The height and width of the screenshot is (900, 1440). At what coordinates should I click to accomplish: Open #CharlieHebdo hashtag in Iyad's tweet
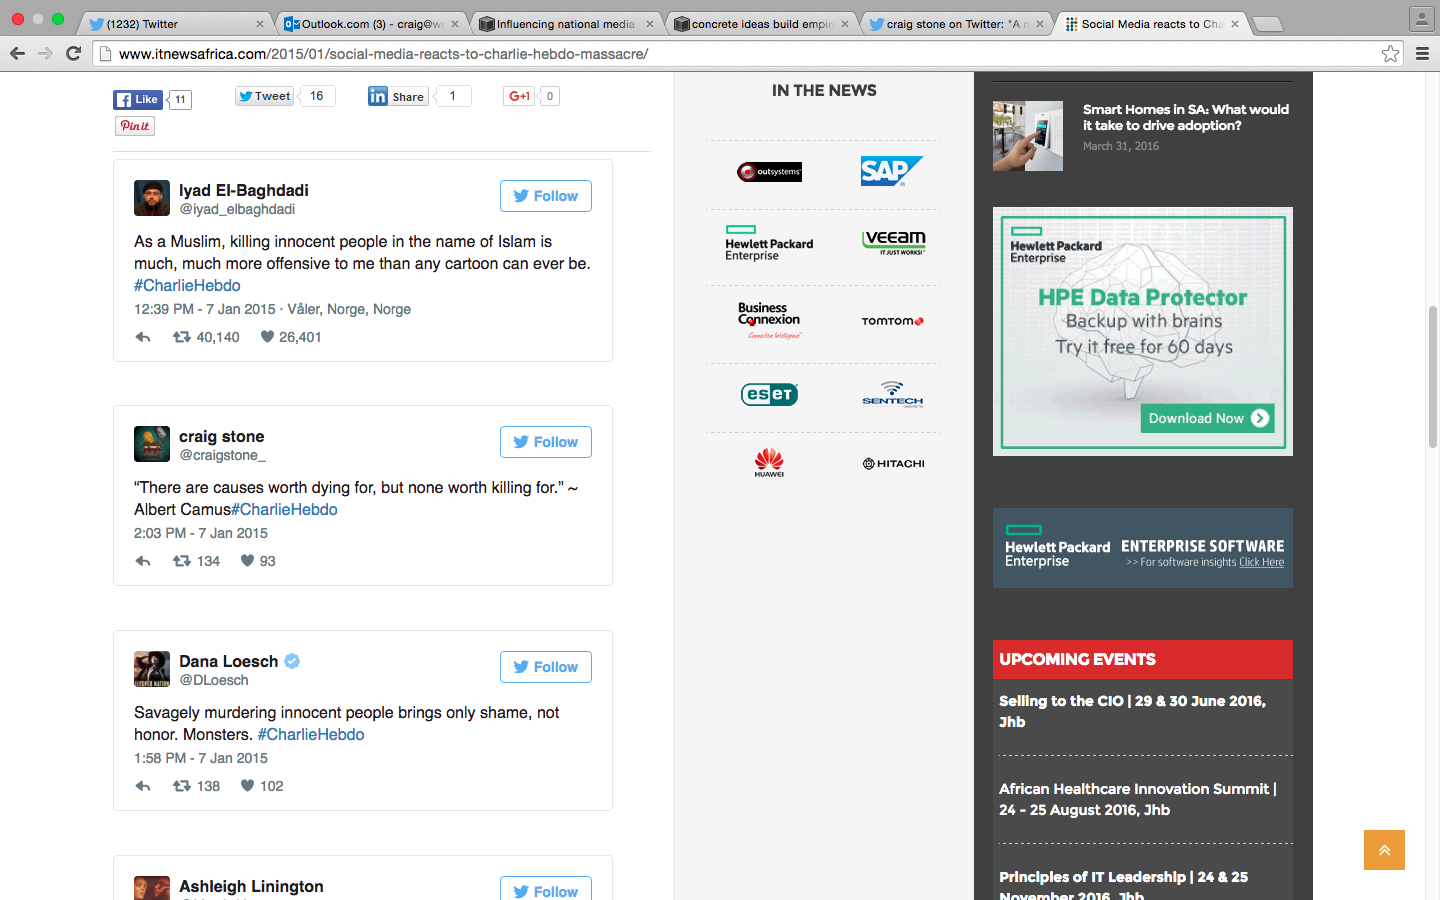pyautogui.click(x=187, y=286)
